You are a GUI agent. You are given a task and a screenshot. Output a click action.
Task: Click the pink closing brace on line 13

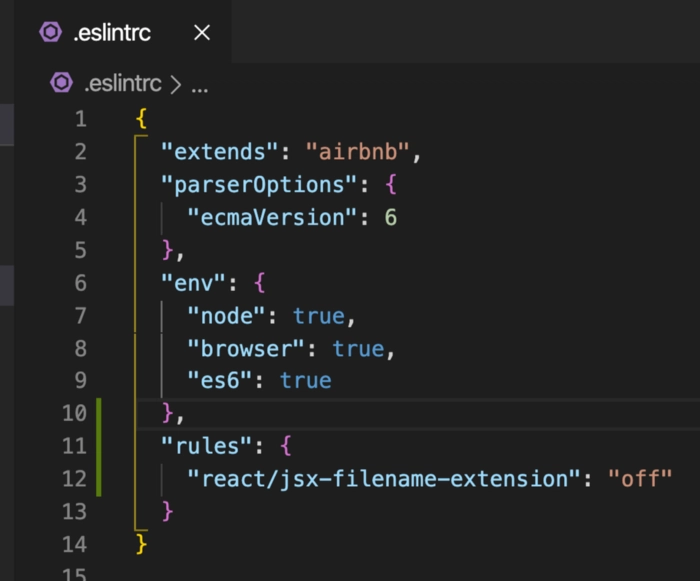tap(167, 511)
